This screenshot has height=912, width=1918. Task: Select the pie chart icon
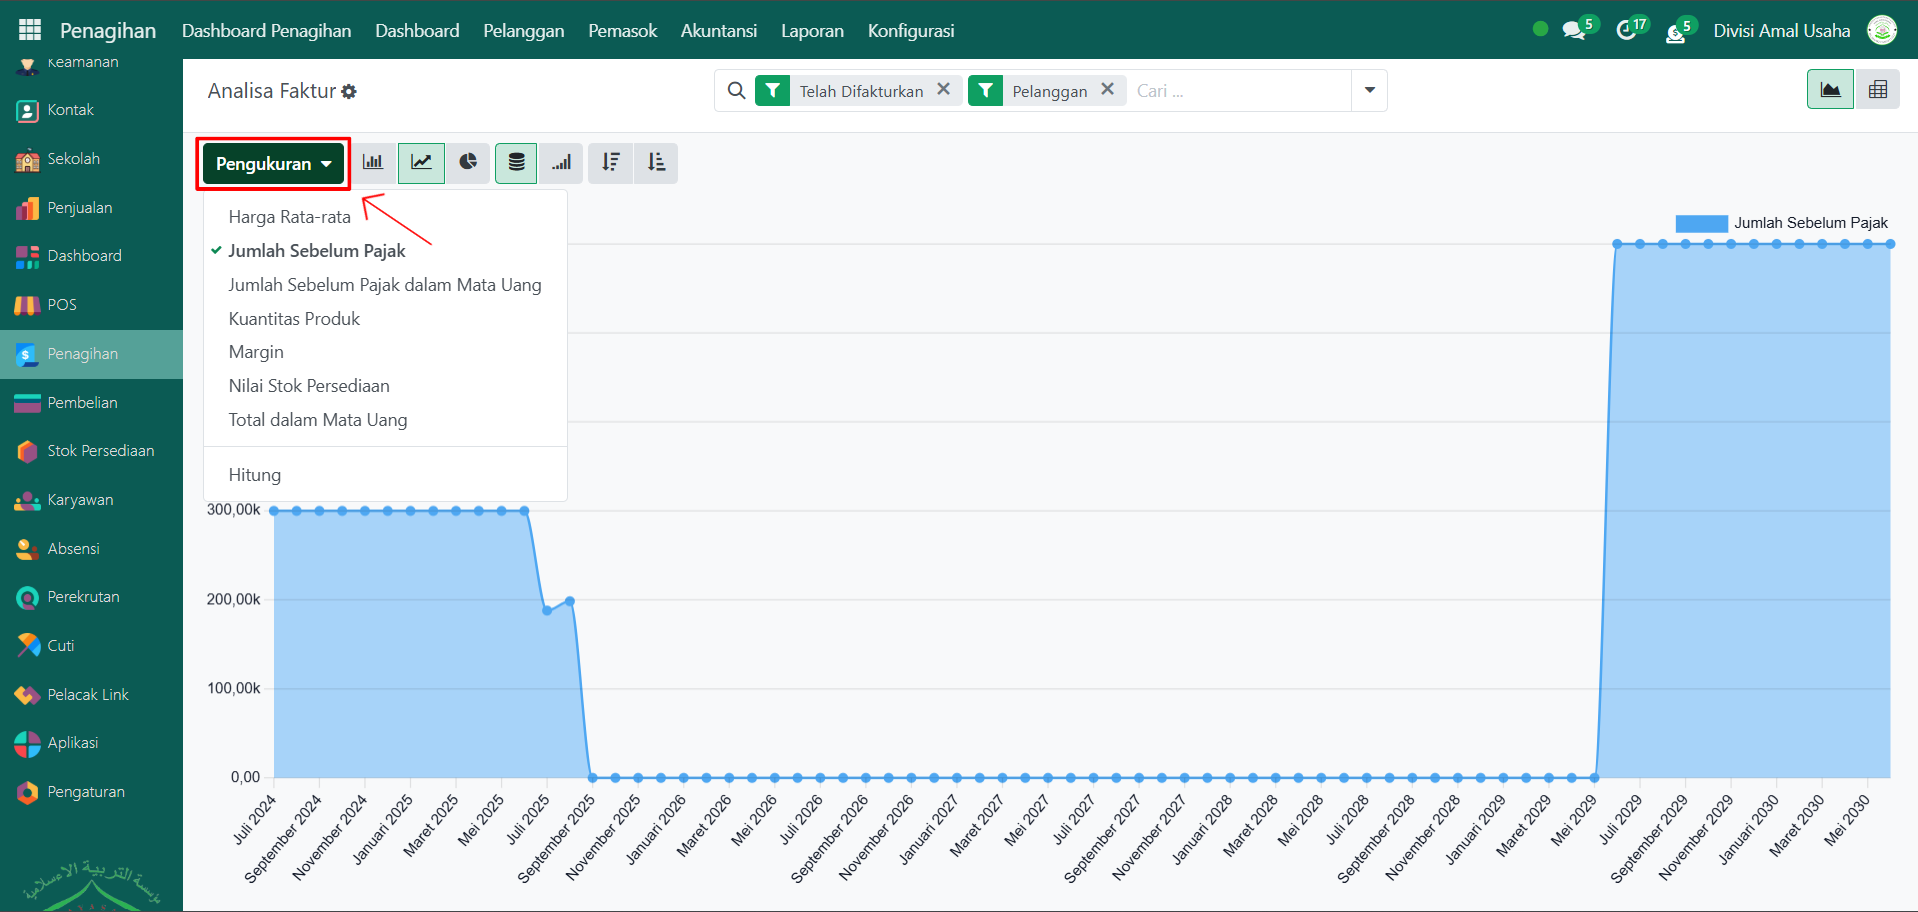click(468, 163)
